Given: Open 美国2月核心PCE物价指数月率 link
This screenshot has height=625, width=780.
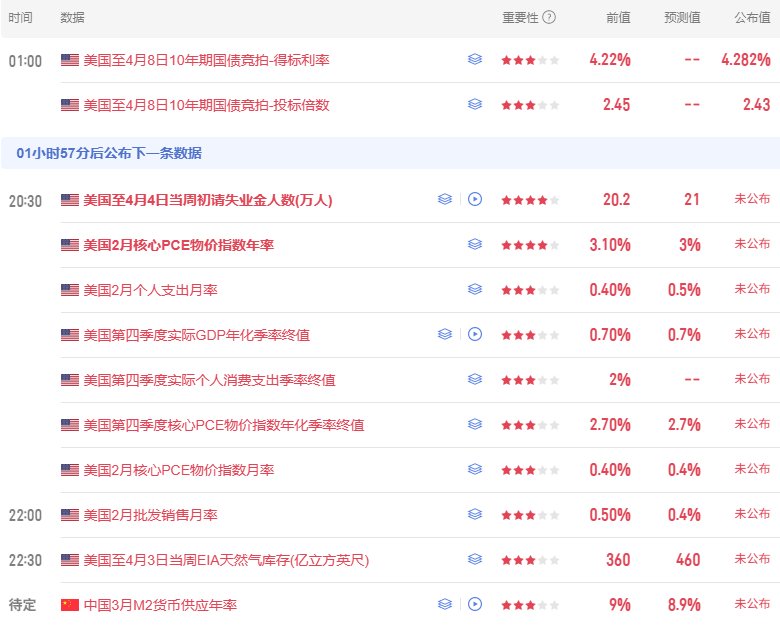Looking at the screenshot, I should 178,470.
